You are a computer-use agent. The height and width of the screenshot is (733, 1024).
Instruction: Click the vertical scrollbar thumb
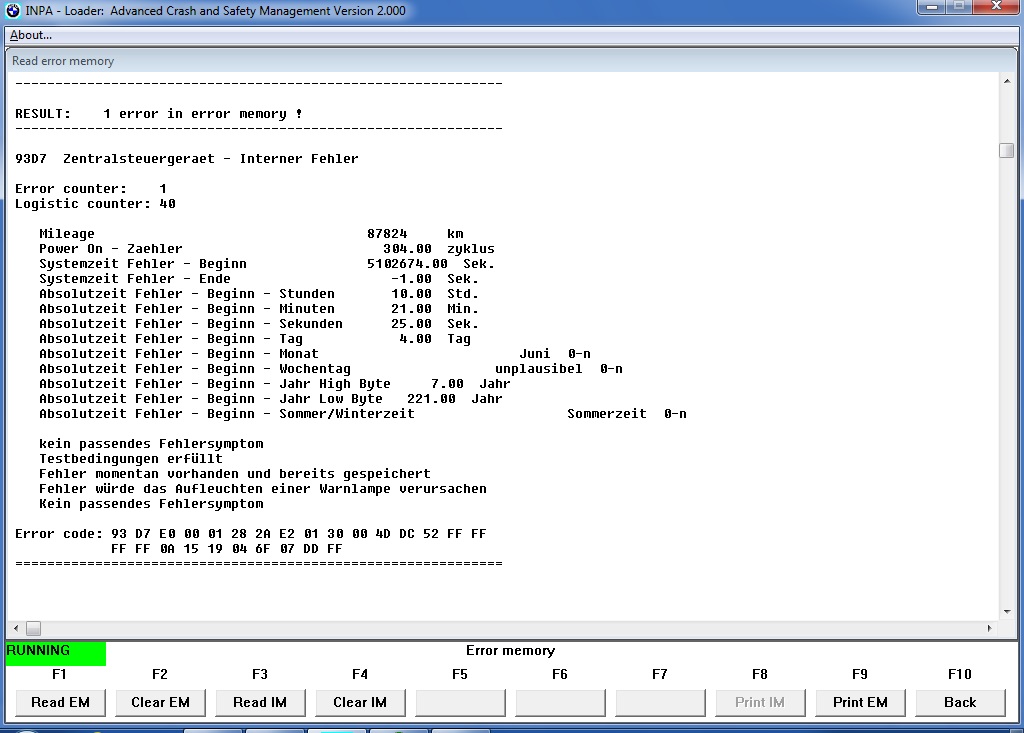(1006, 150)
